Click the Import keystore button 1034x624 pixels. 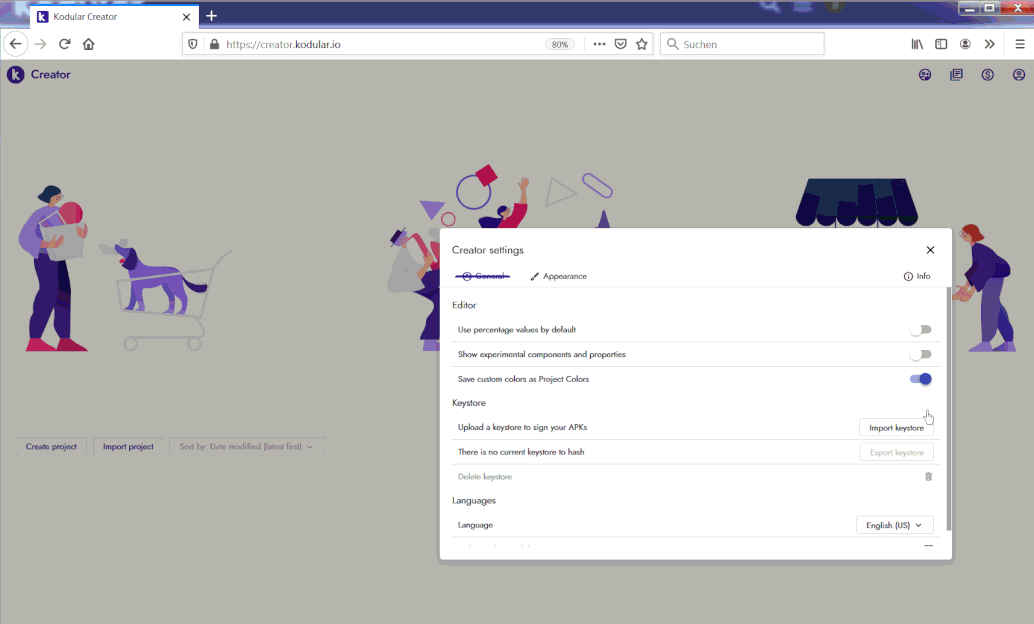coord(896,428)
